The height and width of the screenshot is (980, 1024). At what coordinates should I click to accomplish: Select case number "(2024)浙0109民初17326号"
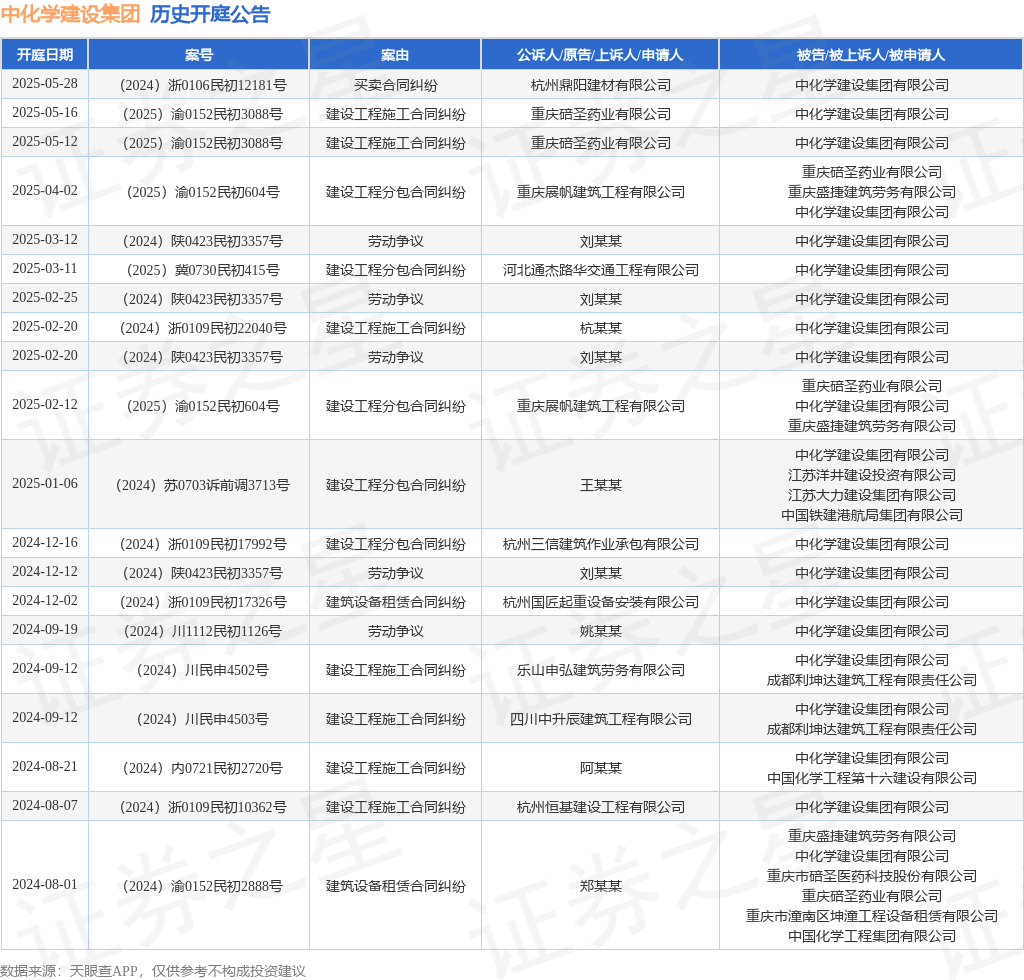point(202,602)
